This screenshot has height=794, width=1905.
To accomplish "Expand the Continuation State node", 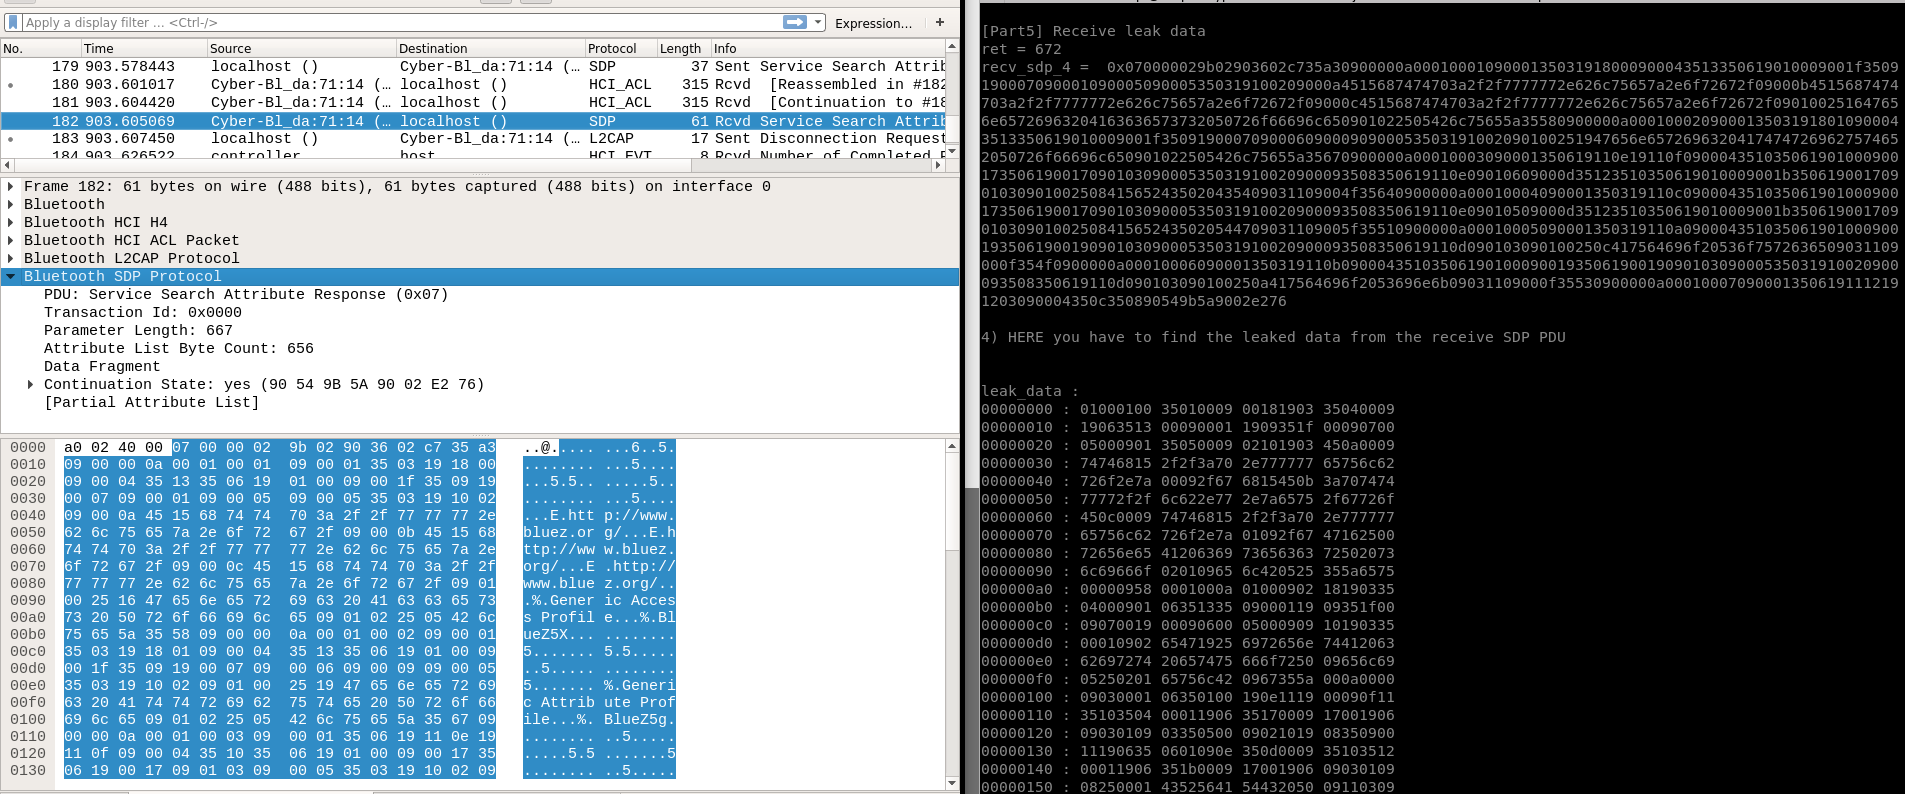I will (31, 384).
